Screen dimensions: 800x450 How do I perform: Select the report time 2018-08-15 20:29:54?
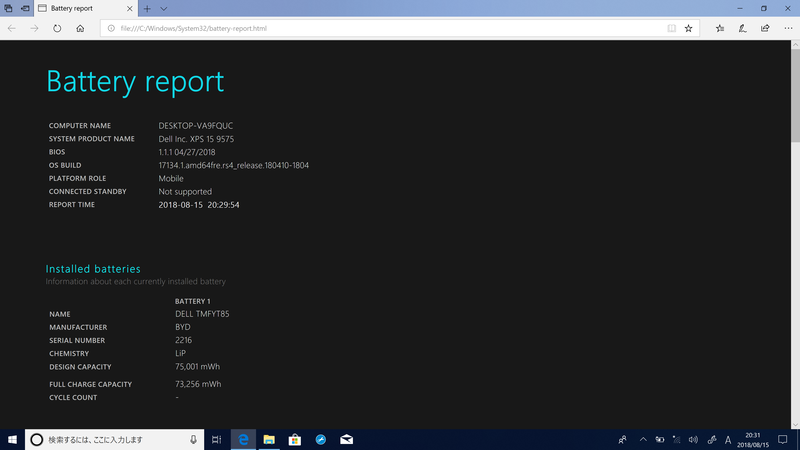198,205
